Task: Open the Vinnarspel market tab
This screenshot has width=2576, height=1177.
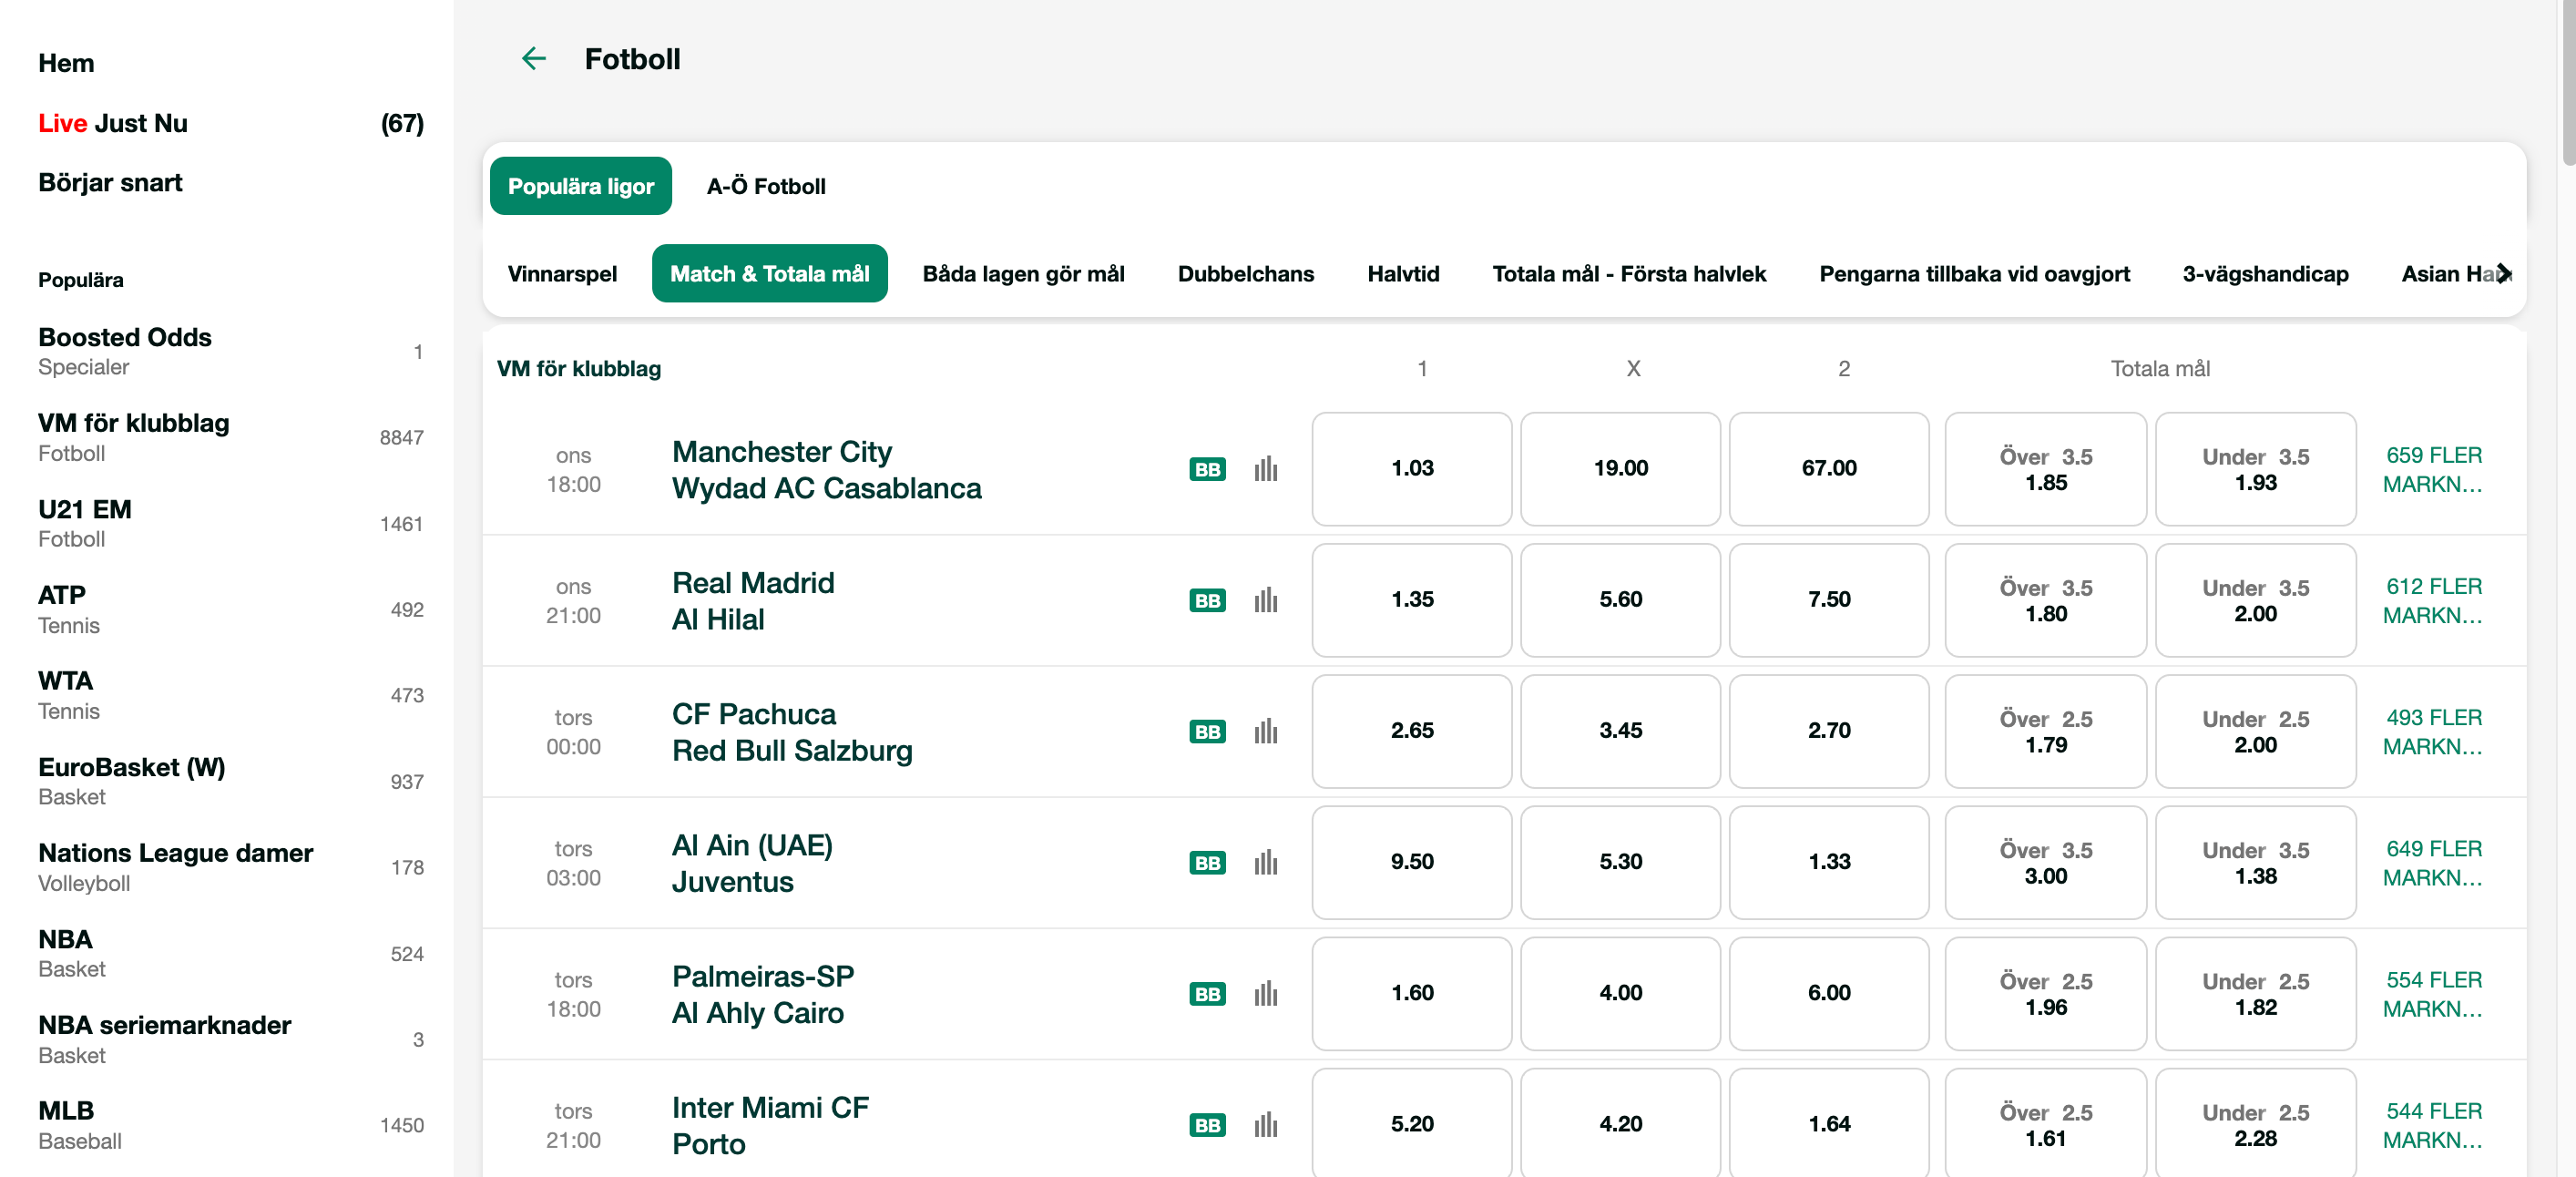Action: tap(562, 273)
